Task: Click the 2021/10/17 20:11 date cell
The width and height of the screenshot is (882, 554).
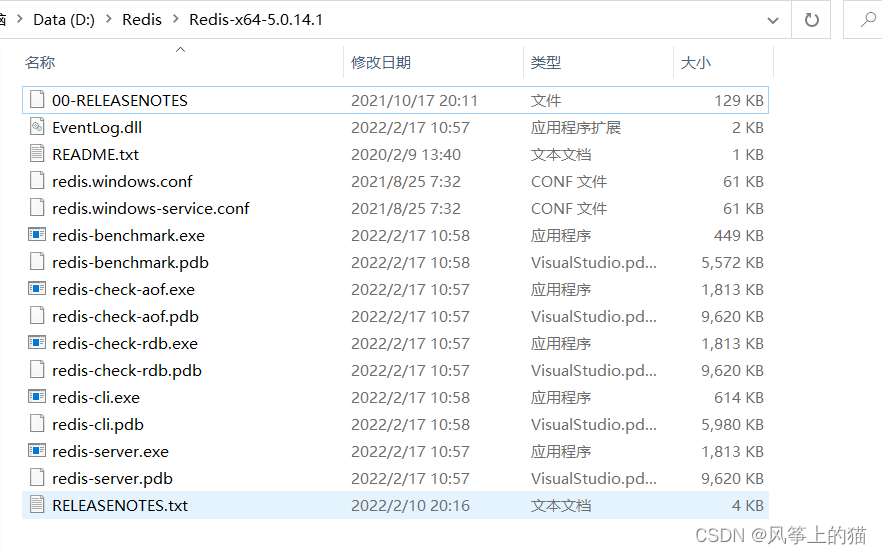Action: point(414,101)
